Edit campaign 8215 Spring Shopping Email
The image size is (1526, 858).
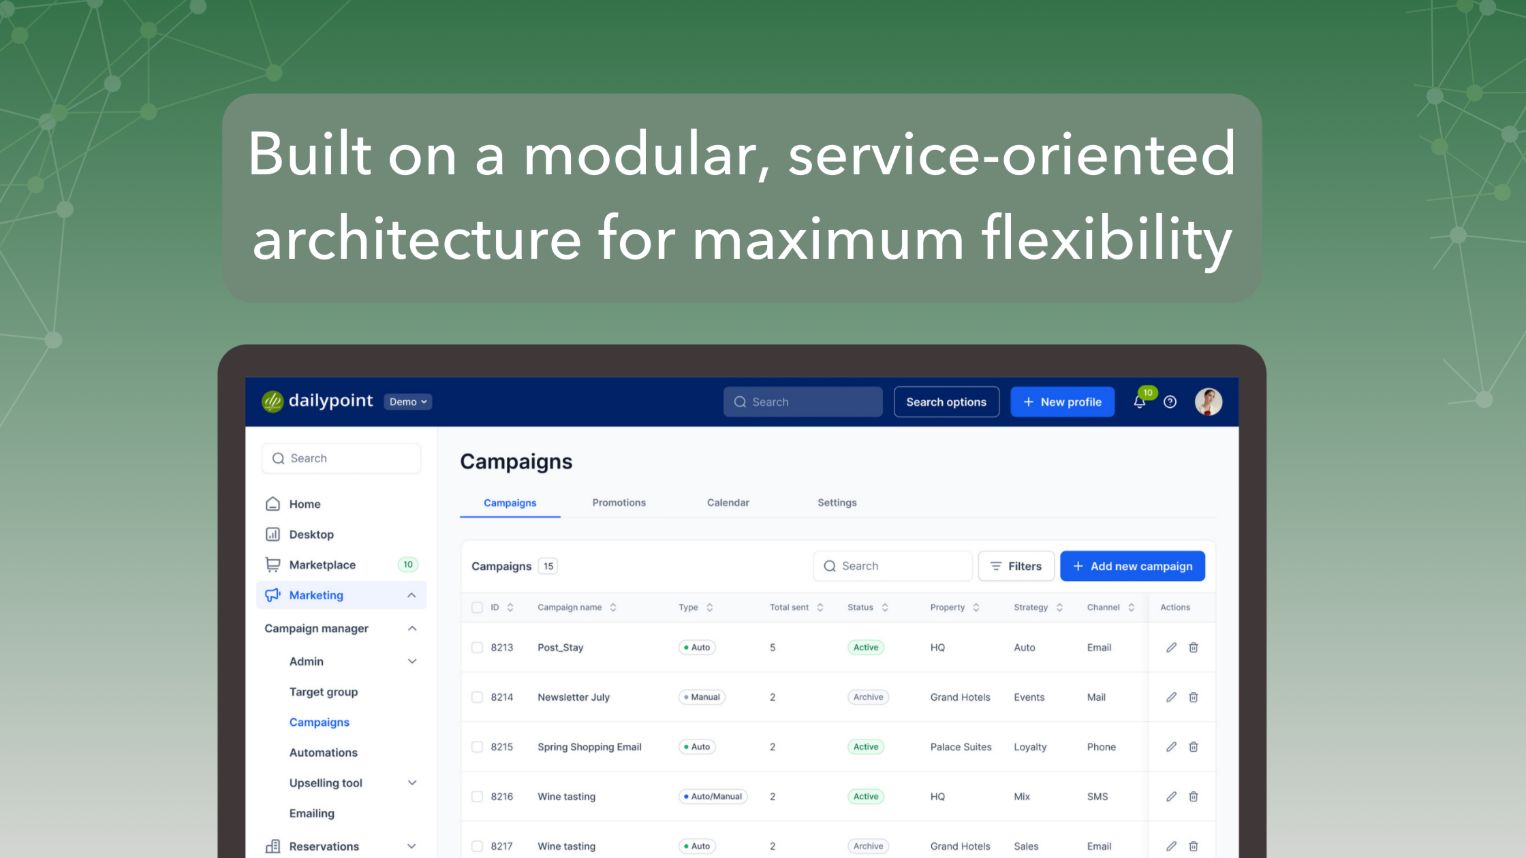coord(1171,747)
